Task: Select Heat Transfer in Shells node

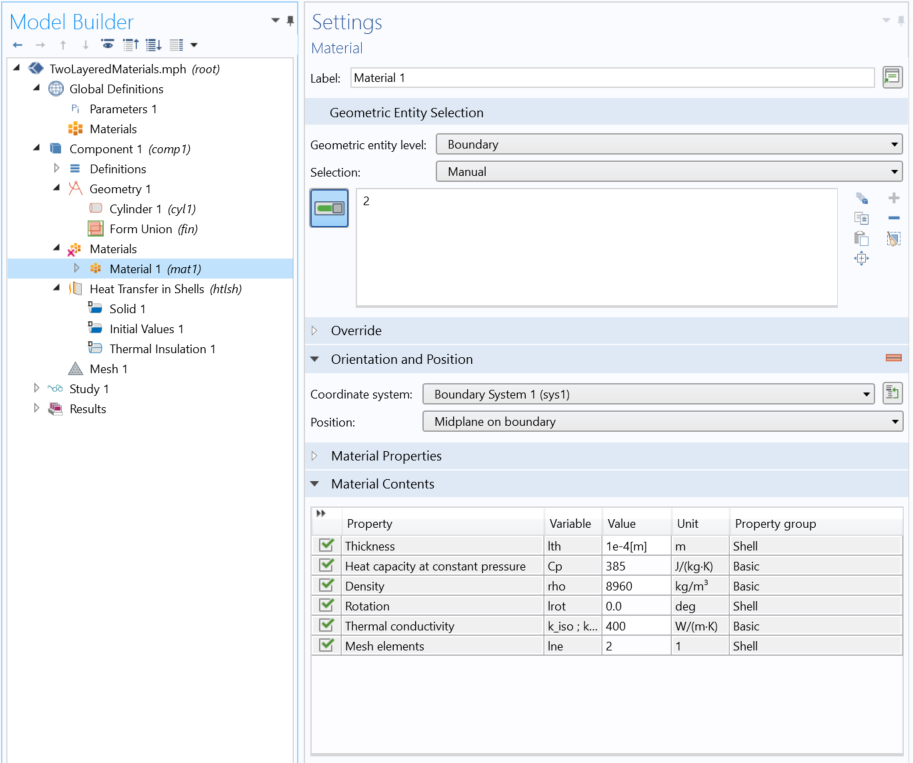Action: pos(165,289)
